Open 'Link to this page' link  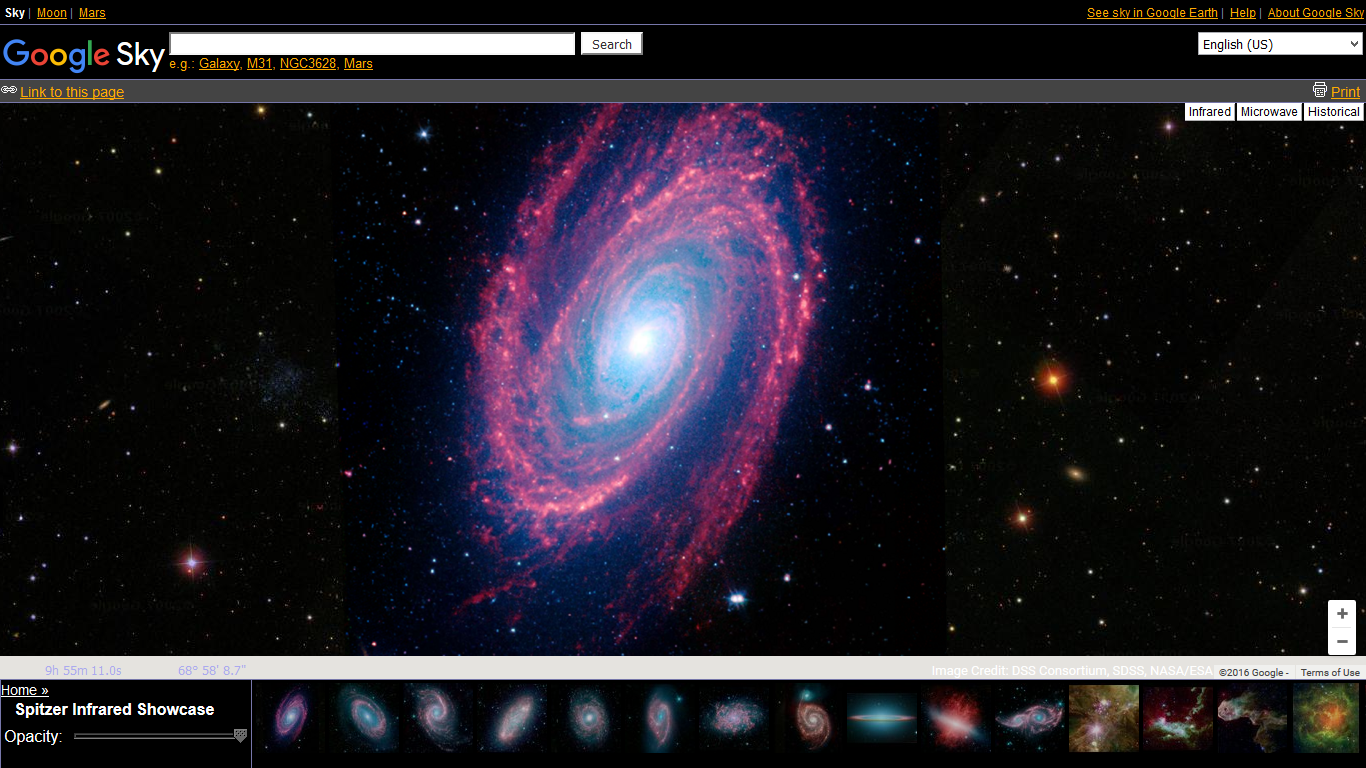point(72,92)
